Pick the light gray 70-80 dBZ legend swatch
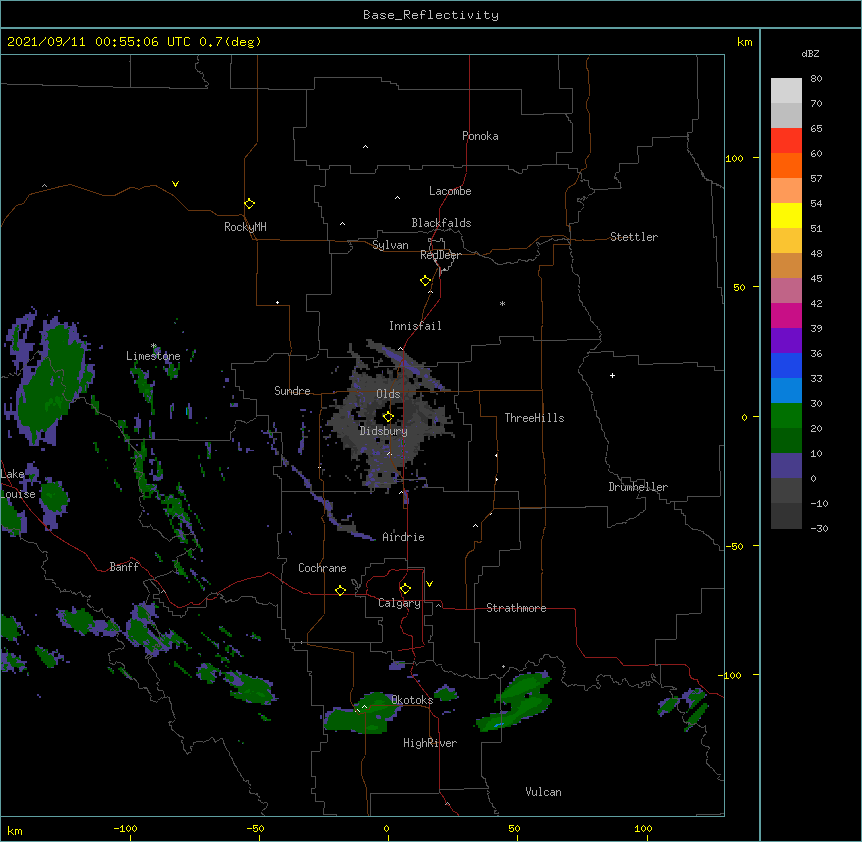Image resolution: width=862 pixels, height=842 pixels. pyautogui.click(x=786, y=91)
